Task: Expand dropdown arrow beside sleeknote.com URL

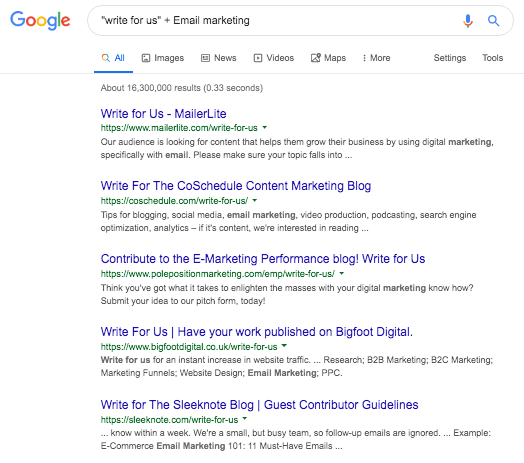Action: point(245,419)
